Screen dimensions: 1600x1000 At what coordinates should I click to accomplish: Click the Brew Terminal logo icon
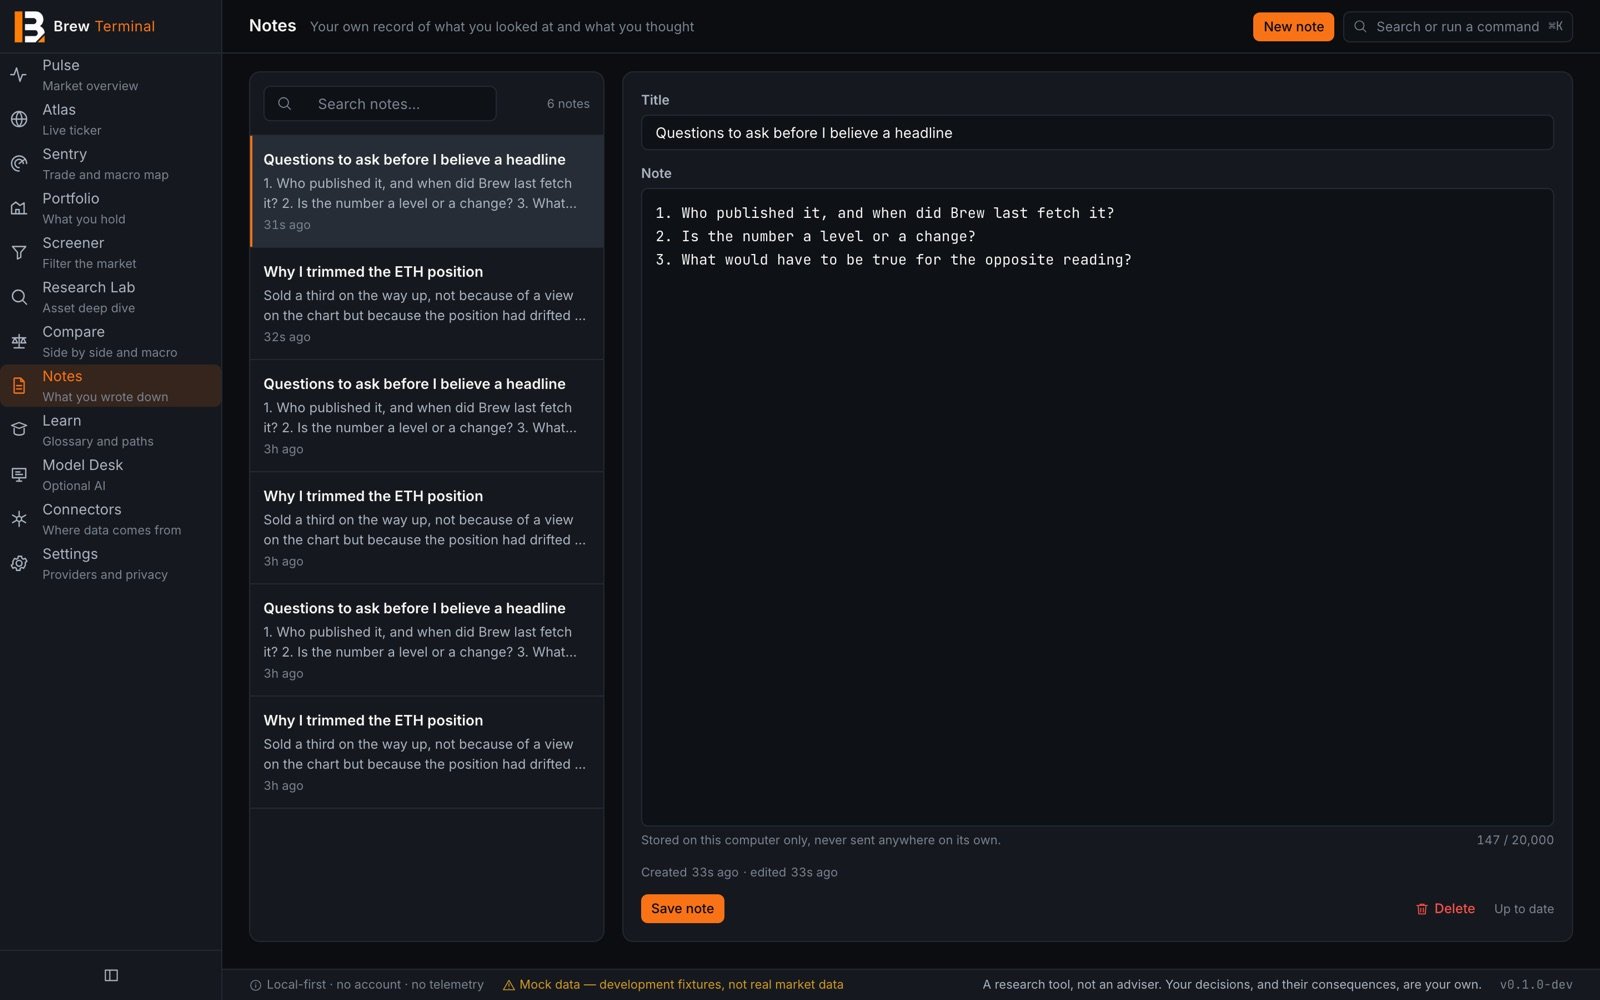[x=29, y=27]
